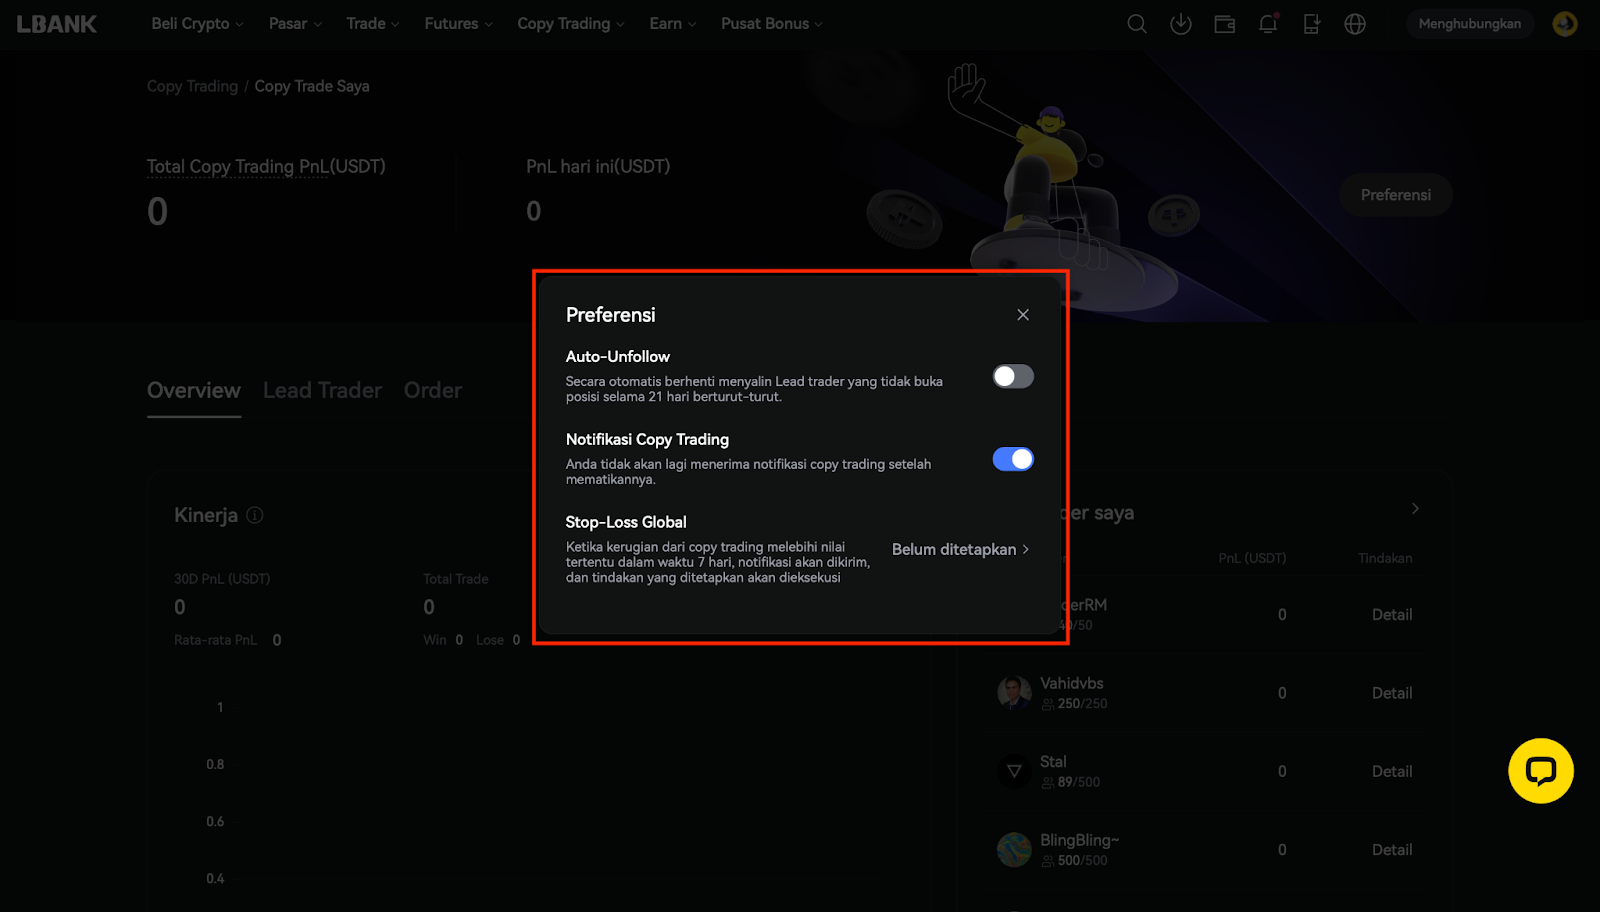Open the download app icon
Image resolution: width=1600 pixels, height=912 pixels.
1180,24
